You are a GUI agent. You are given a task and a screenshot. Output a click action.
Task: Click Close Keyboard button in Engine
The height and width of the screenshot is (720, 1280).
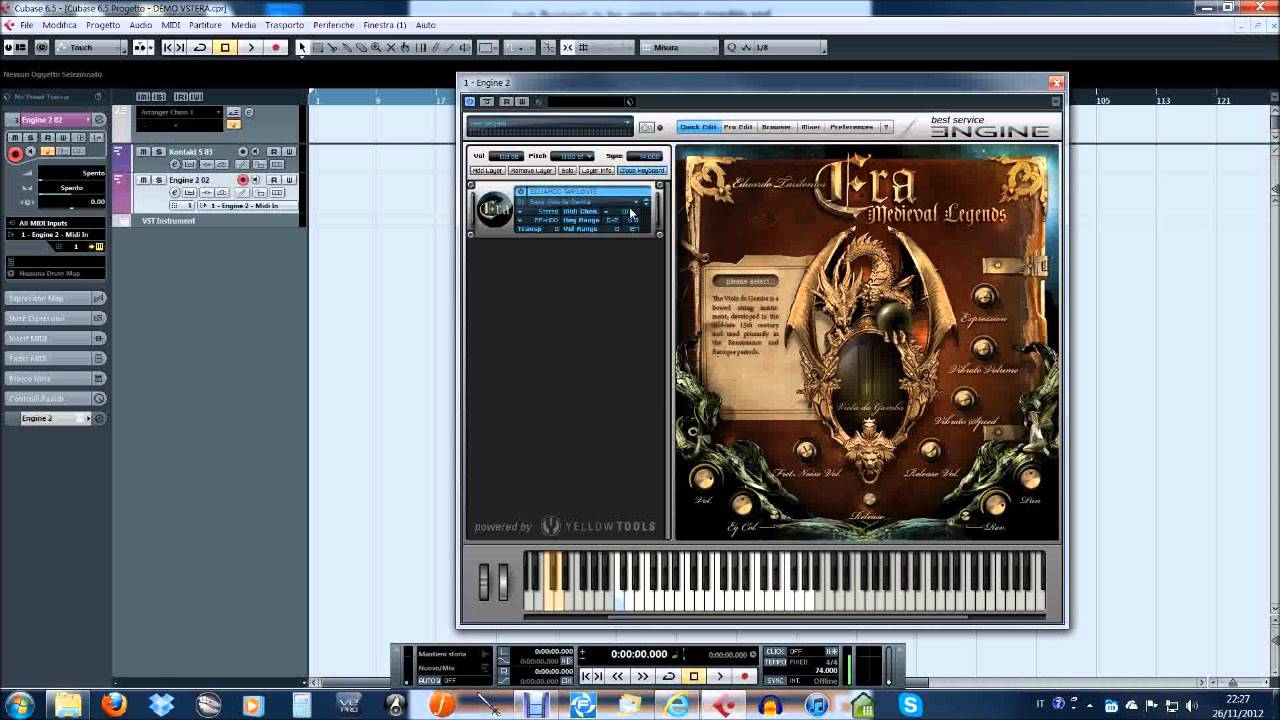pyautogui.click(x=642, y=171)
